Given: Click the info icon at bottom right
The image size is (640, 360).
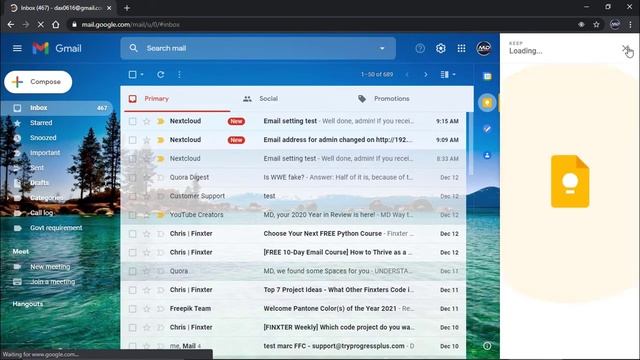Looking at the screenshot, I should pos(487,346).
